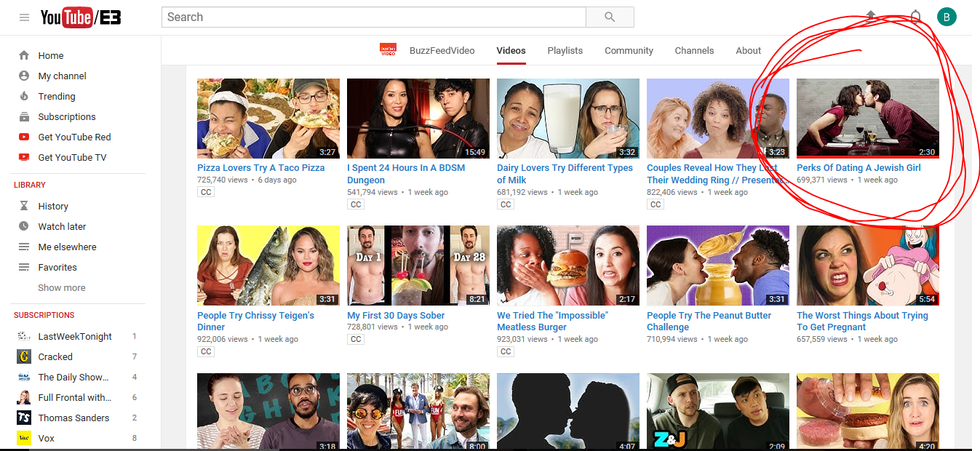Click in the Search input field
The height and width of the screenshot is (451, 980).
point(374,17)
